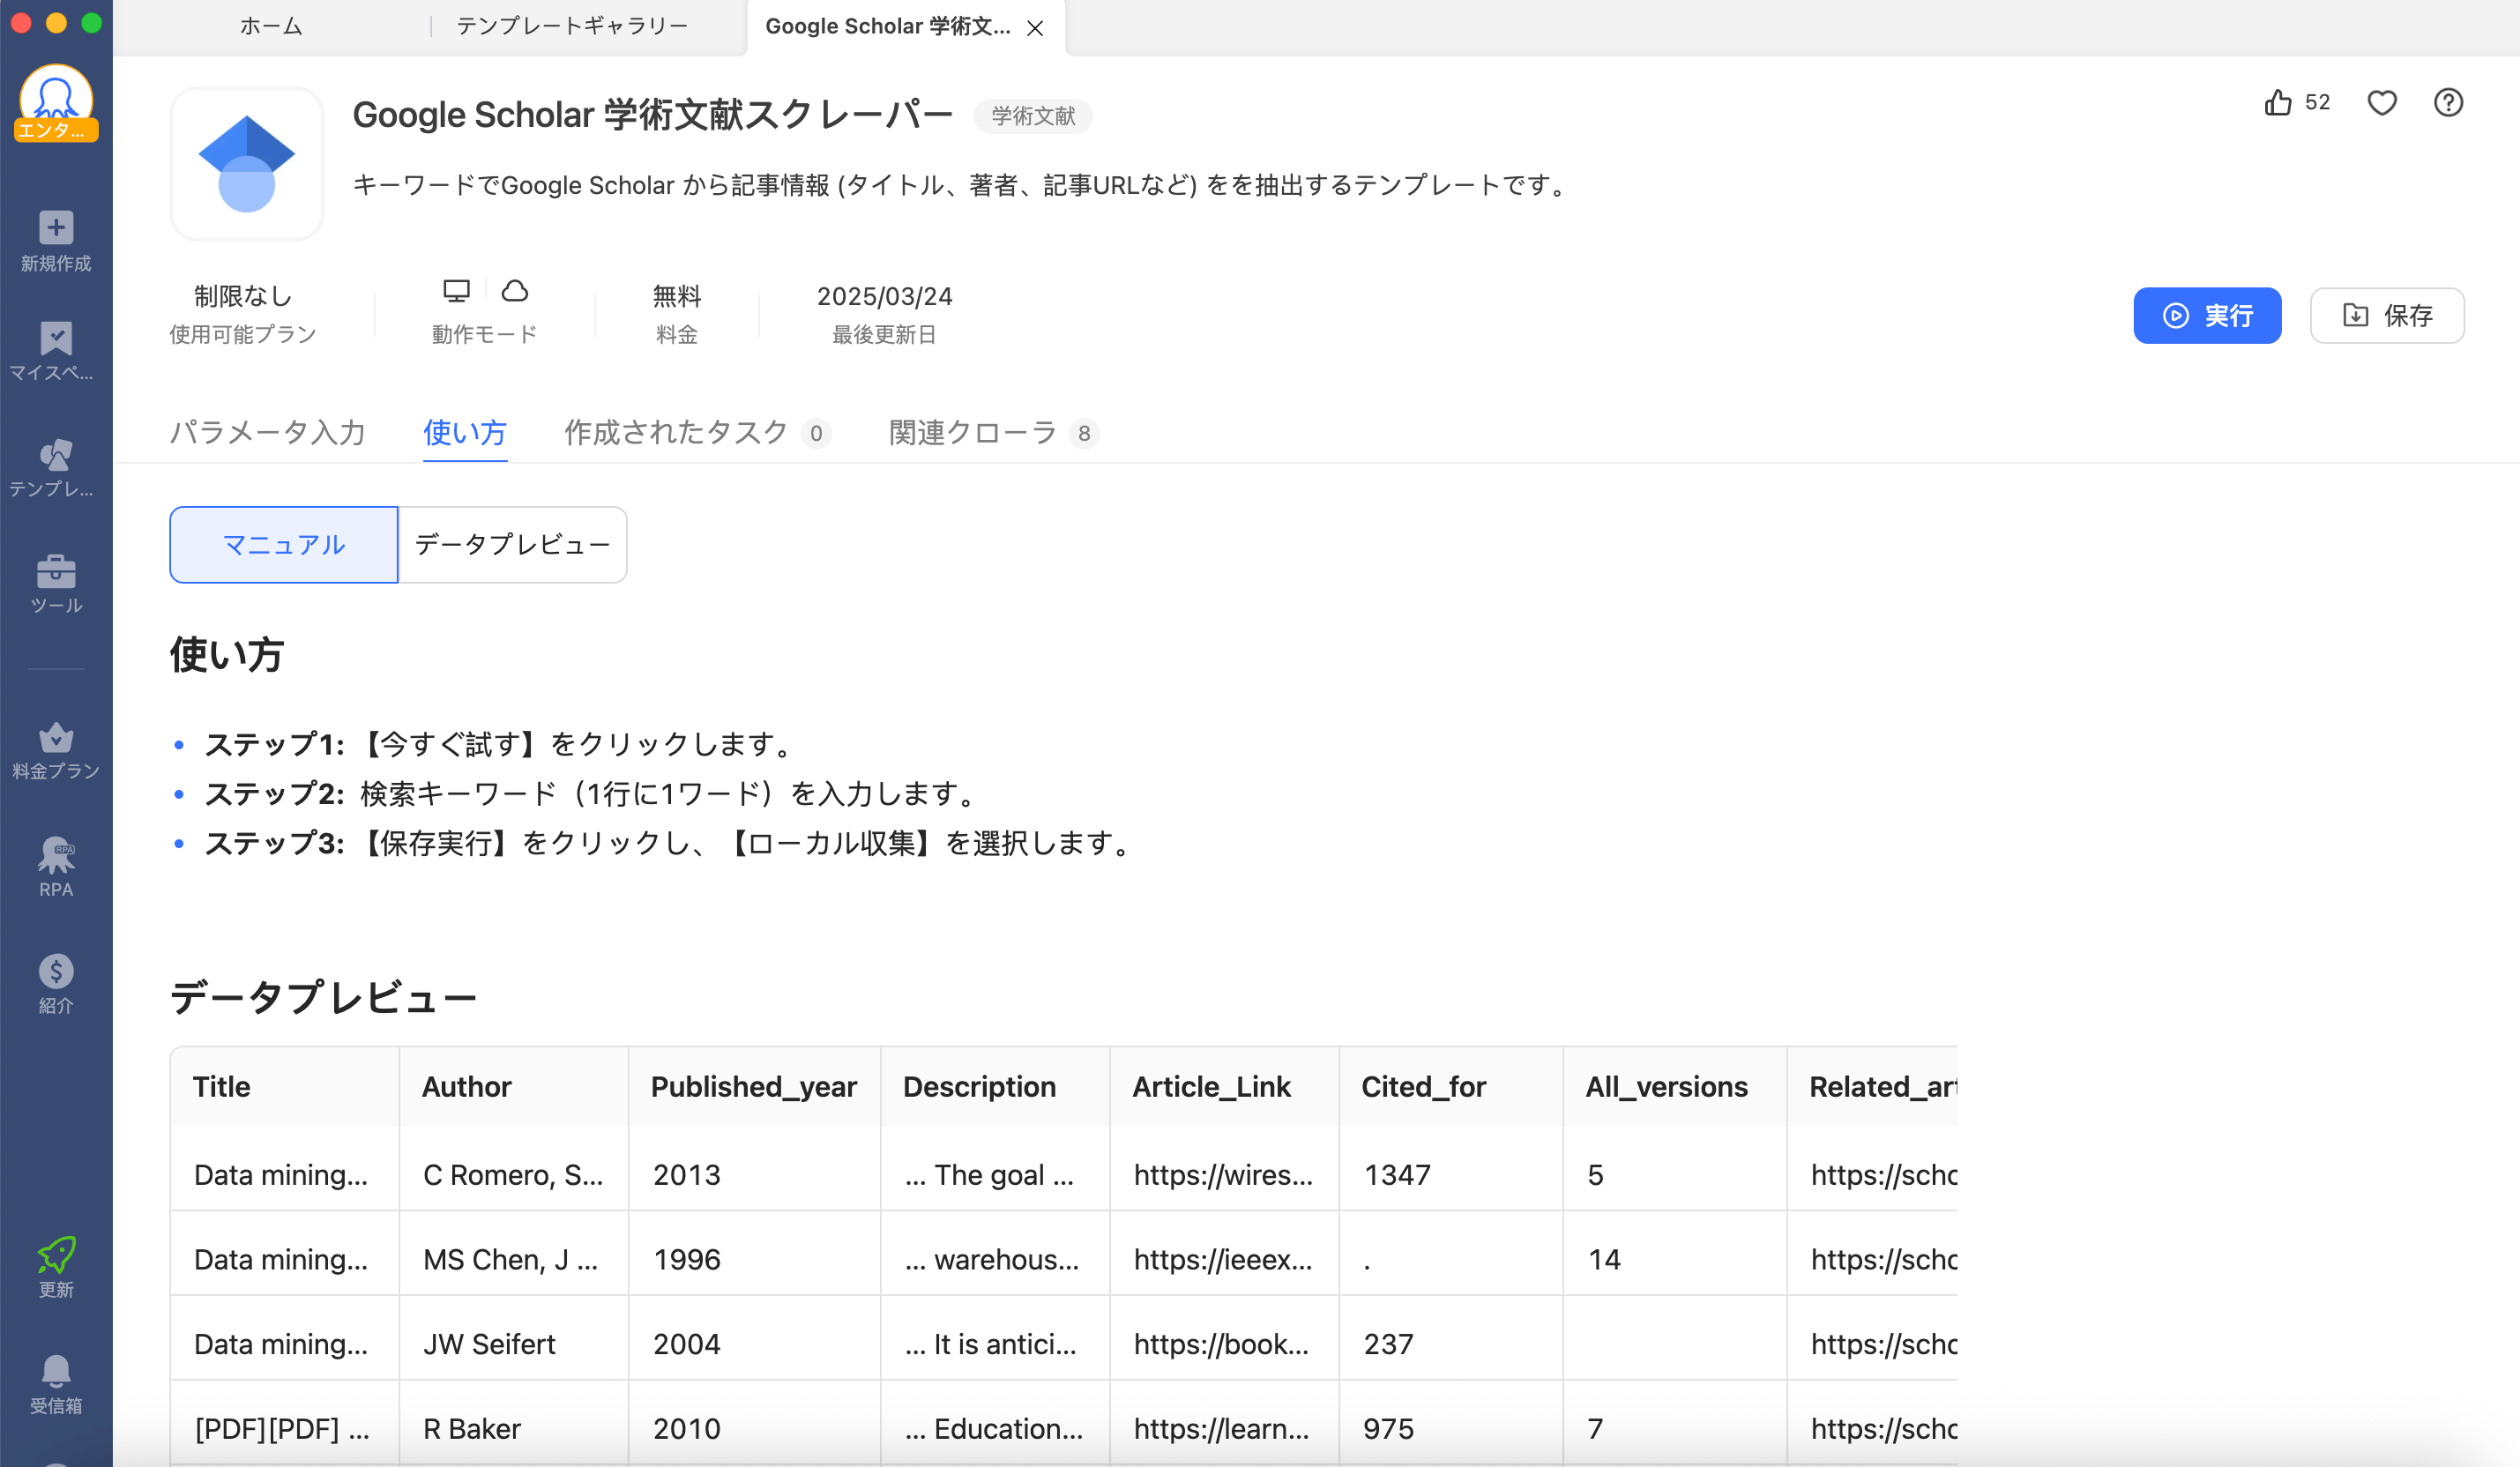This screenshot has width=2520, height=1467.
Task: Open マイスペース in the sidebar
Action: [x=56, y=340]
